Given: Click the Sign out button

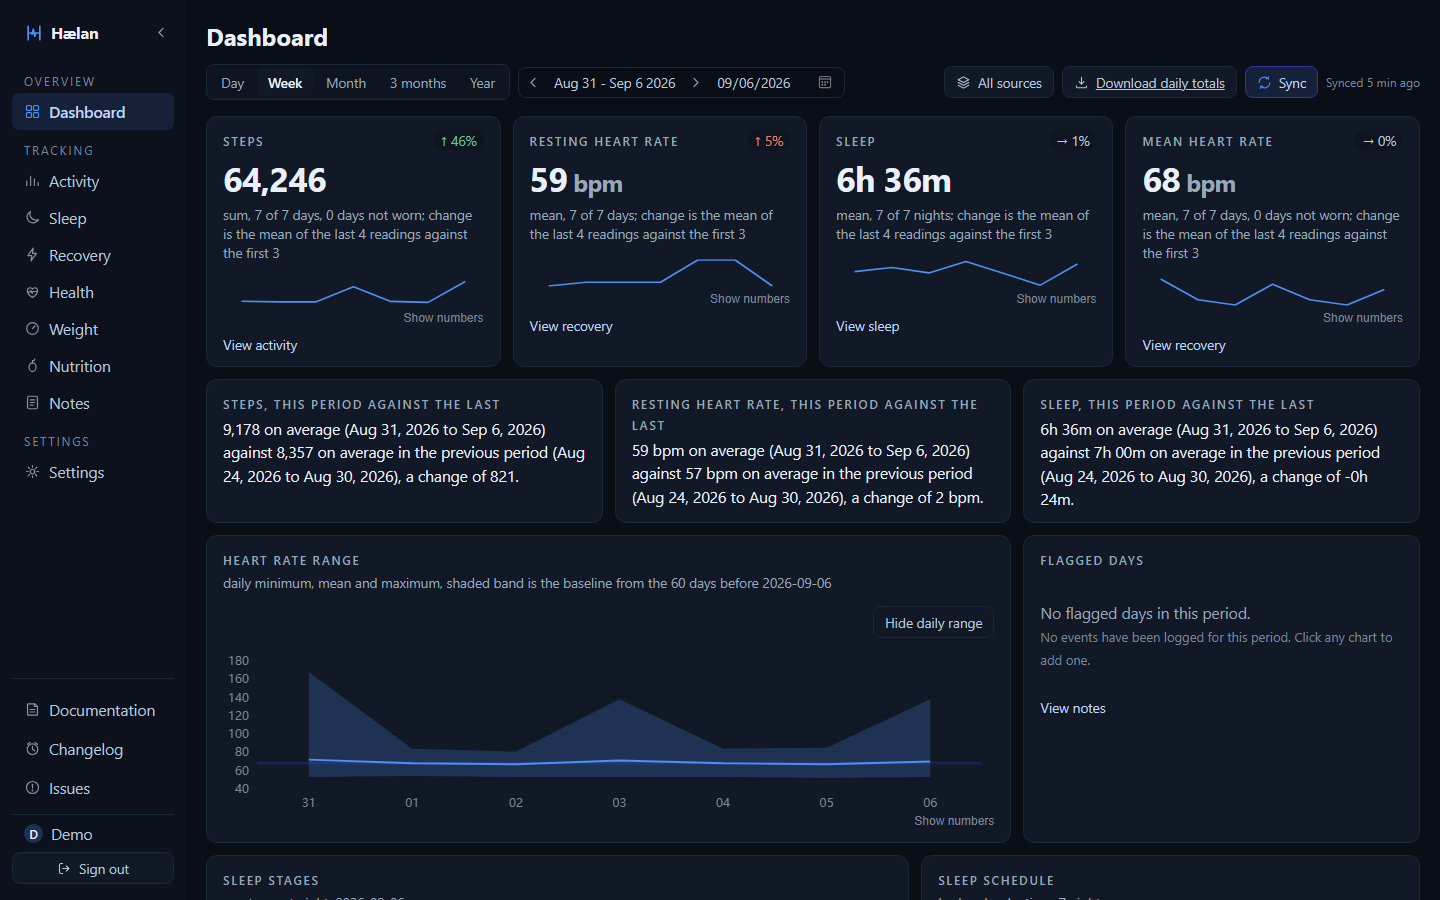Looking at the screenshot, I should coord(93,869).
